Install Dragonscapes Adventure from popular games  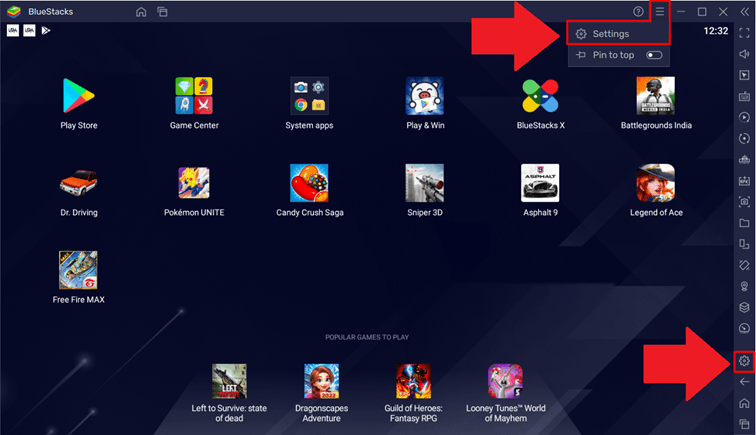(x=322, y=381)
